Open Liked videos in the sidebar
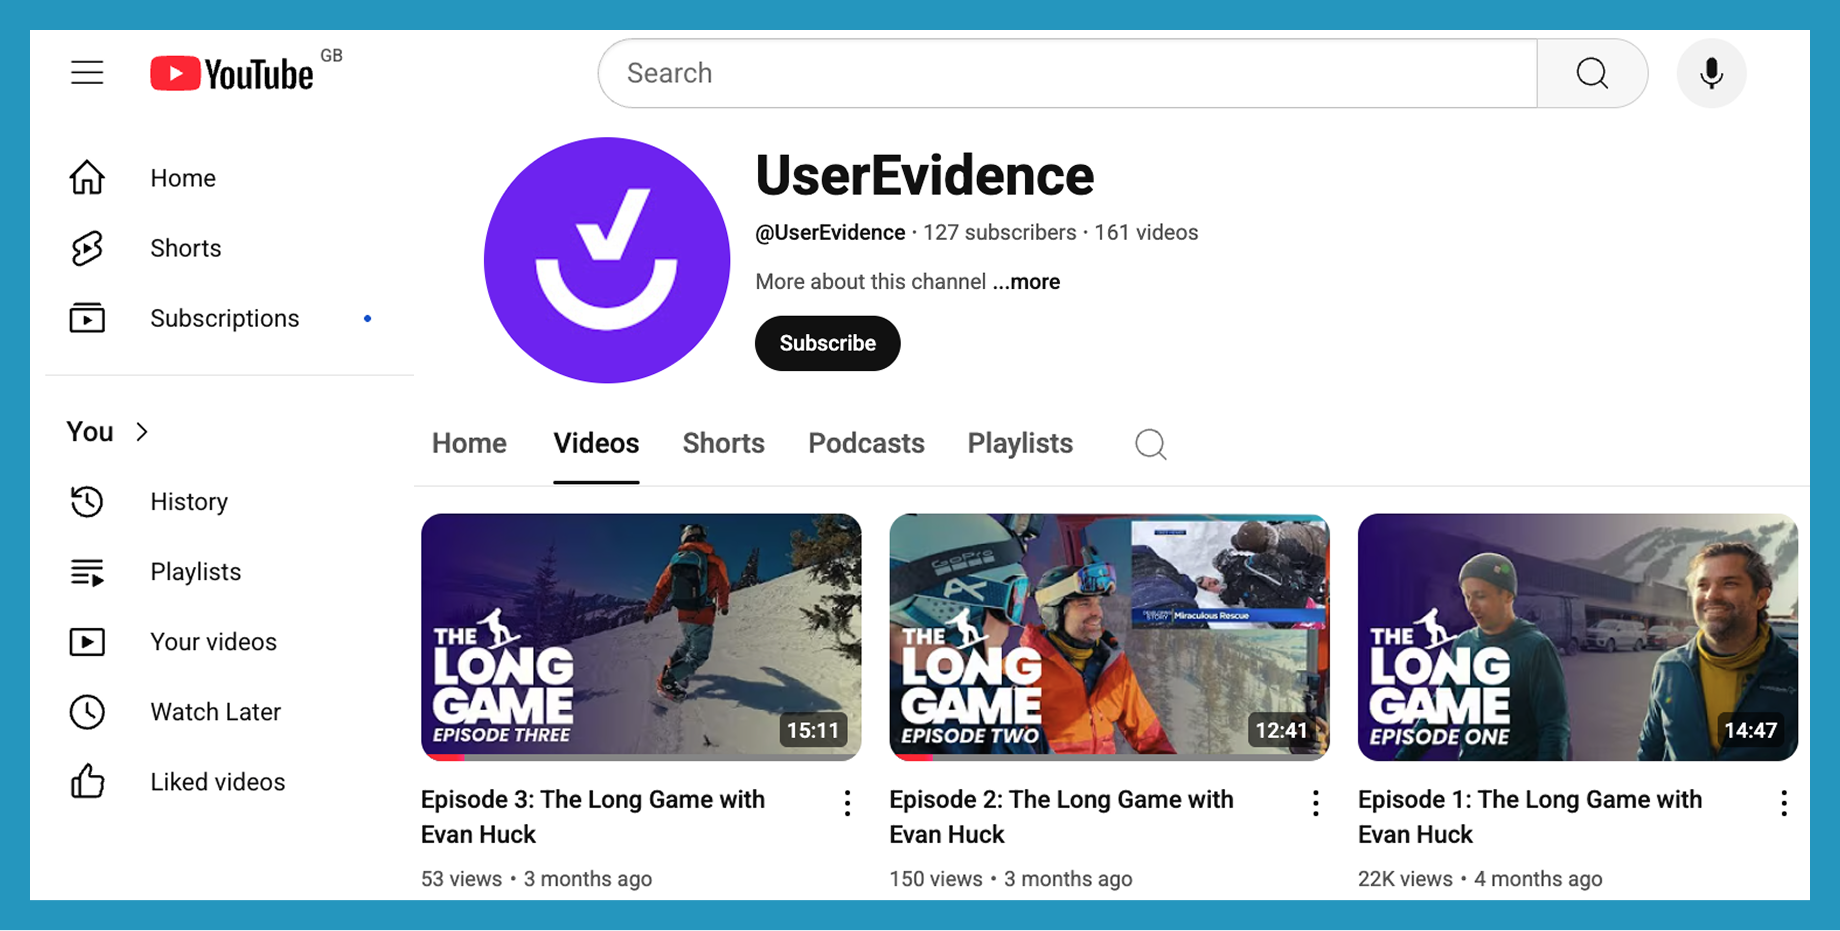 (x=218, y=782)
